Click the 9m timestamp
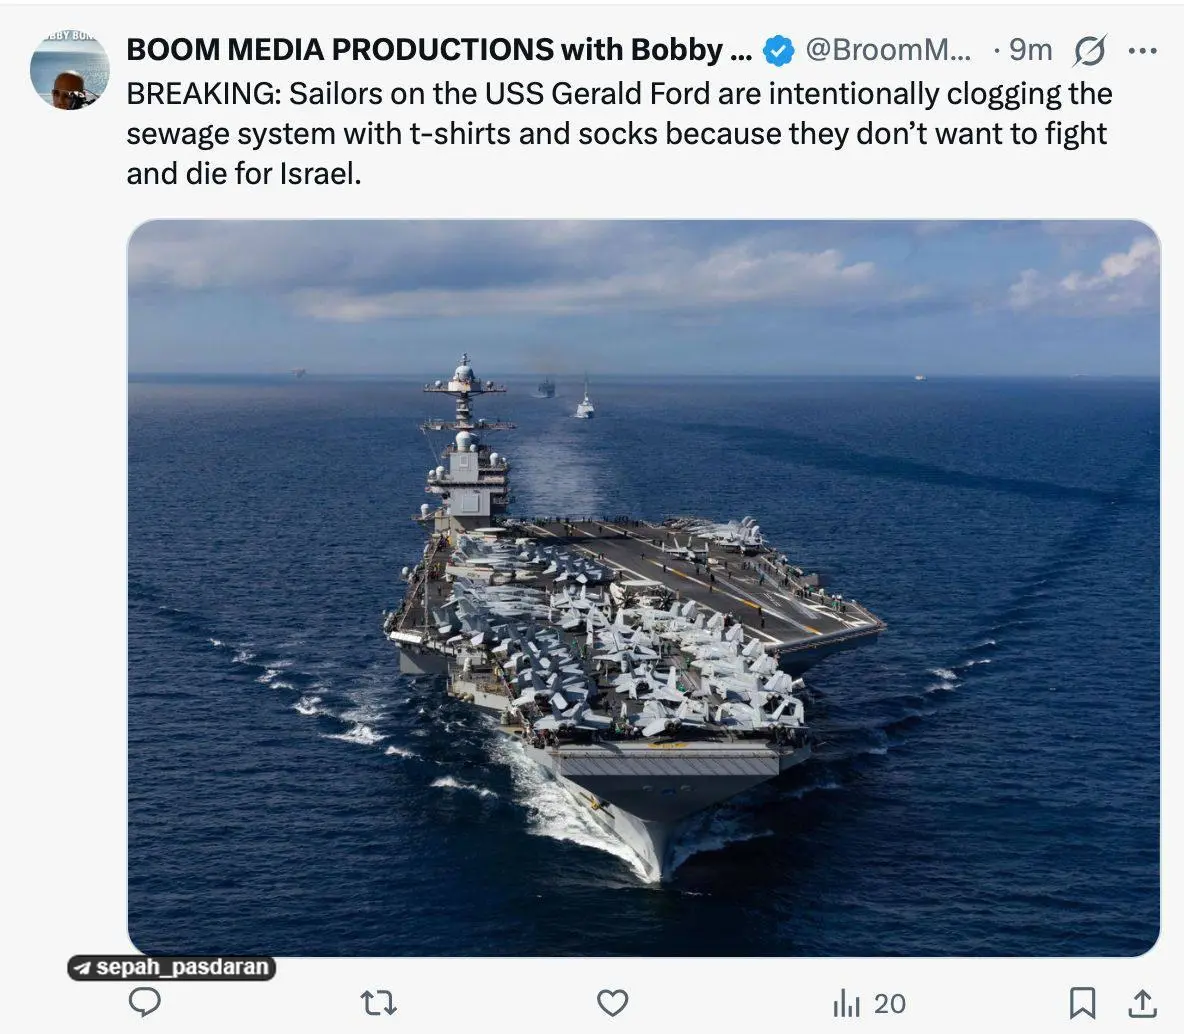1184x1034 pixels. 1030,49
